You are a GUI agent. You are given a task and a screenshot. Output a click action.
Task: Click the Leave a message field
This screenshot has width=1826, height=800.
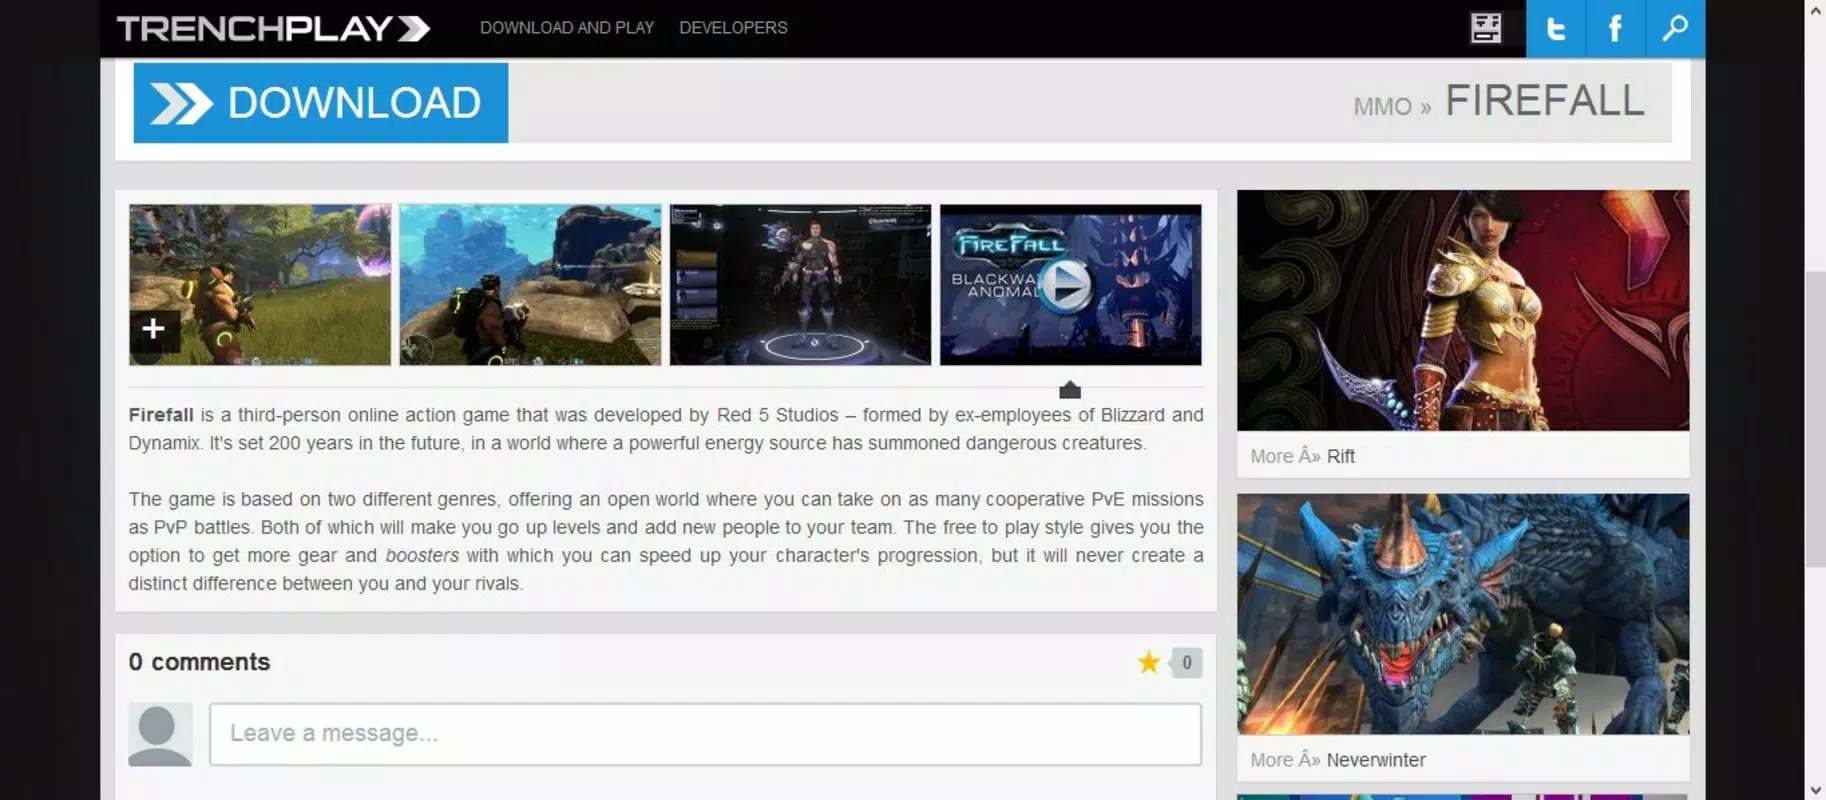pos(705,734)
